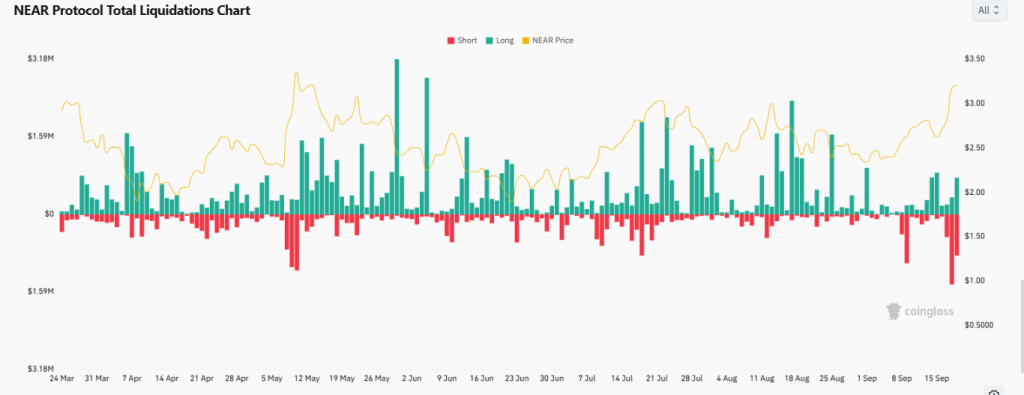The height and width of the screenshot is (395, 1024).
Task: Click the $1.50 price axis label
Action: coord(975,236)
